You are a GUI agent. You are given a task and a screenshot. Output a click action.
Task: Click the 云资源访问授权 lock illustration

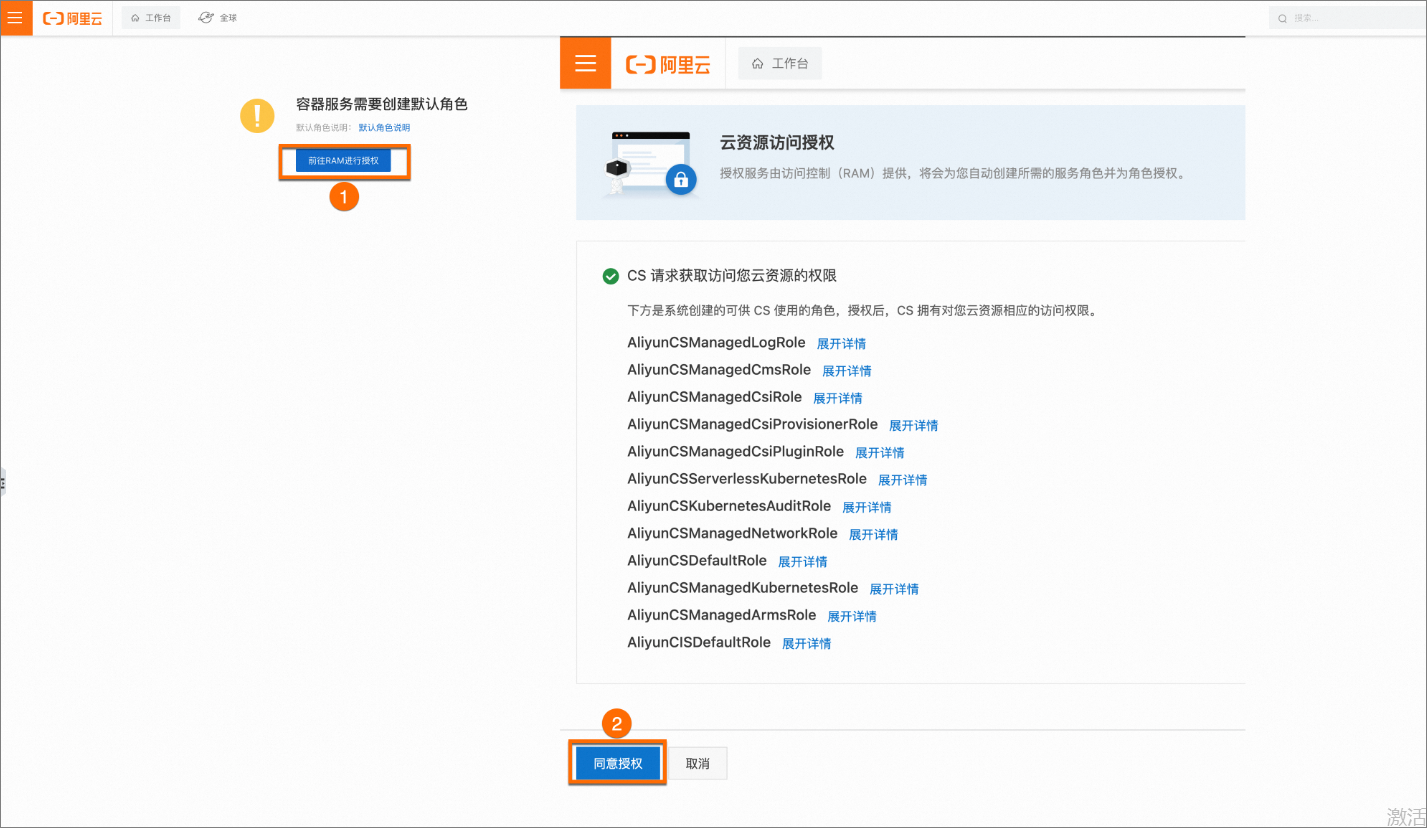[x=650, y=163]
